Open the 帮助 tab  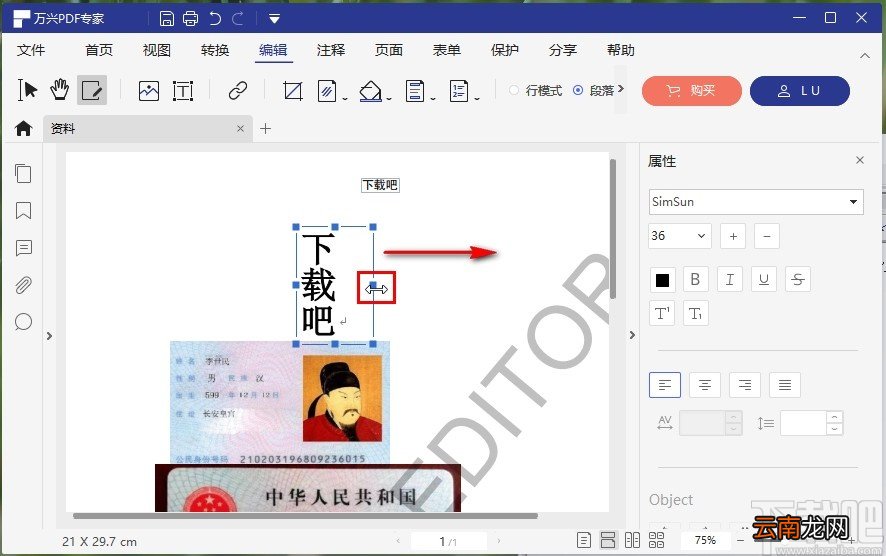coord(620,50)
